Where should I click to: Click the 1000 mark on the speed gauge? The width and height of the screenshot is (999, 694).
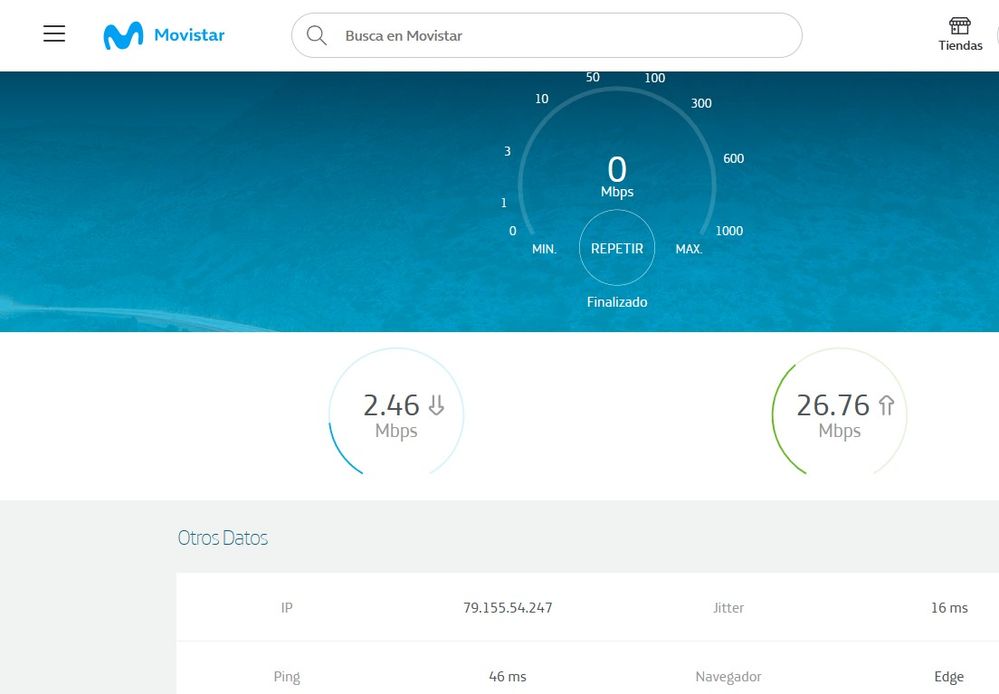[x=729, y=231]
